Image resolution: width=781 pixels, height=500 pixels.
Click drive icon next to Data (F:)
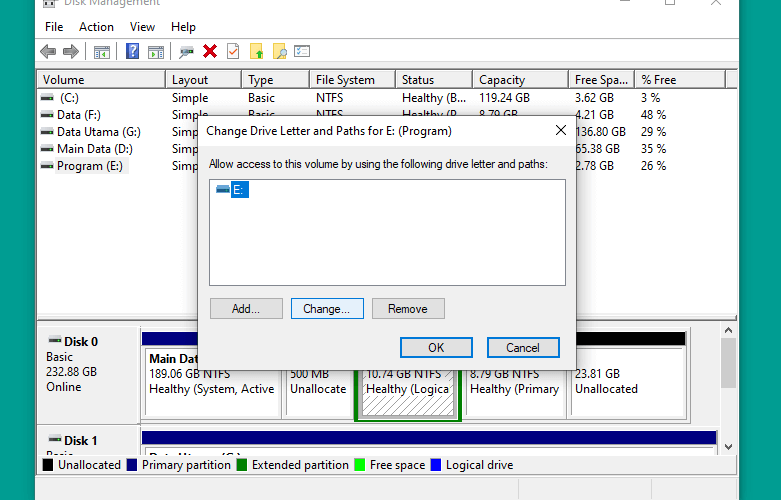click(x=47, y=115)
